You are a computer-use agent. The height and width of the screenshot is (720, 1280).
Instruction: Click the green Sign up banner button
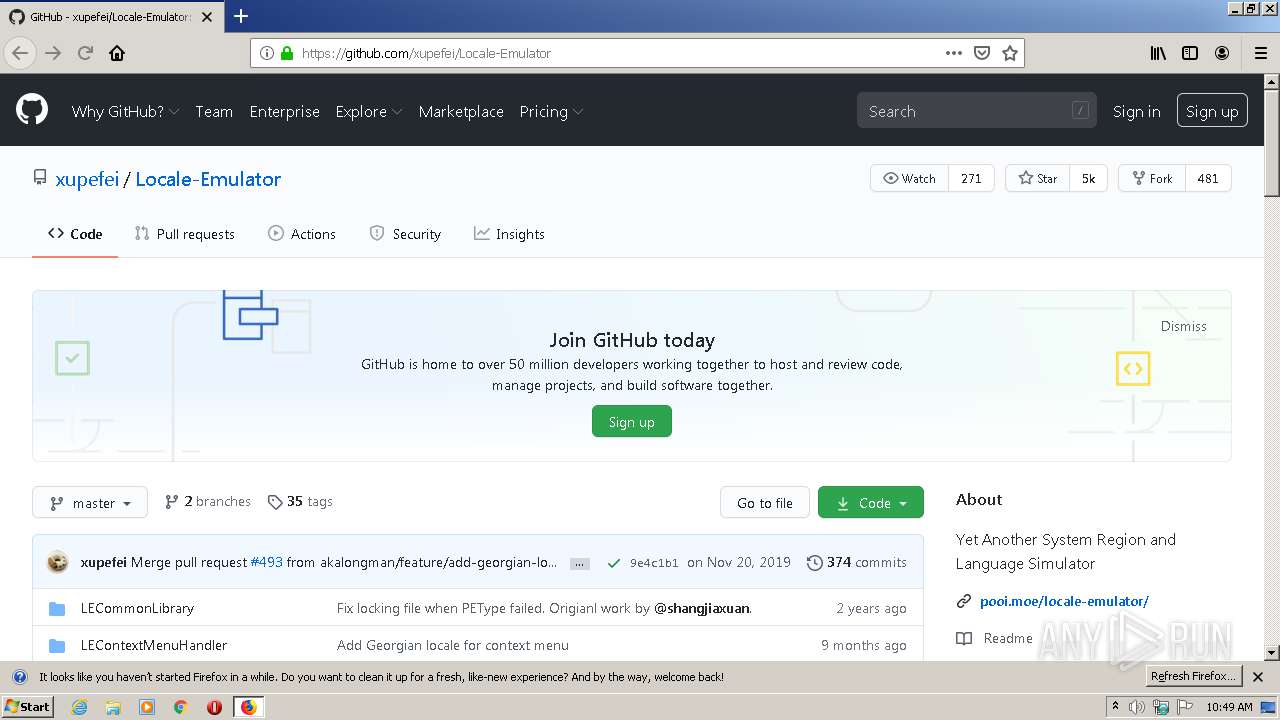click(632, 421)
